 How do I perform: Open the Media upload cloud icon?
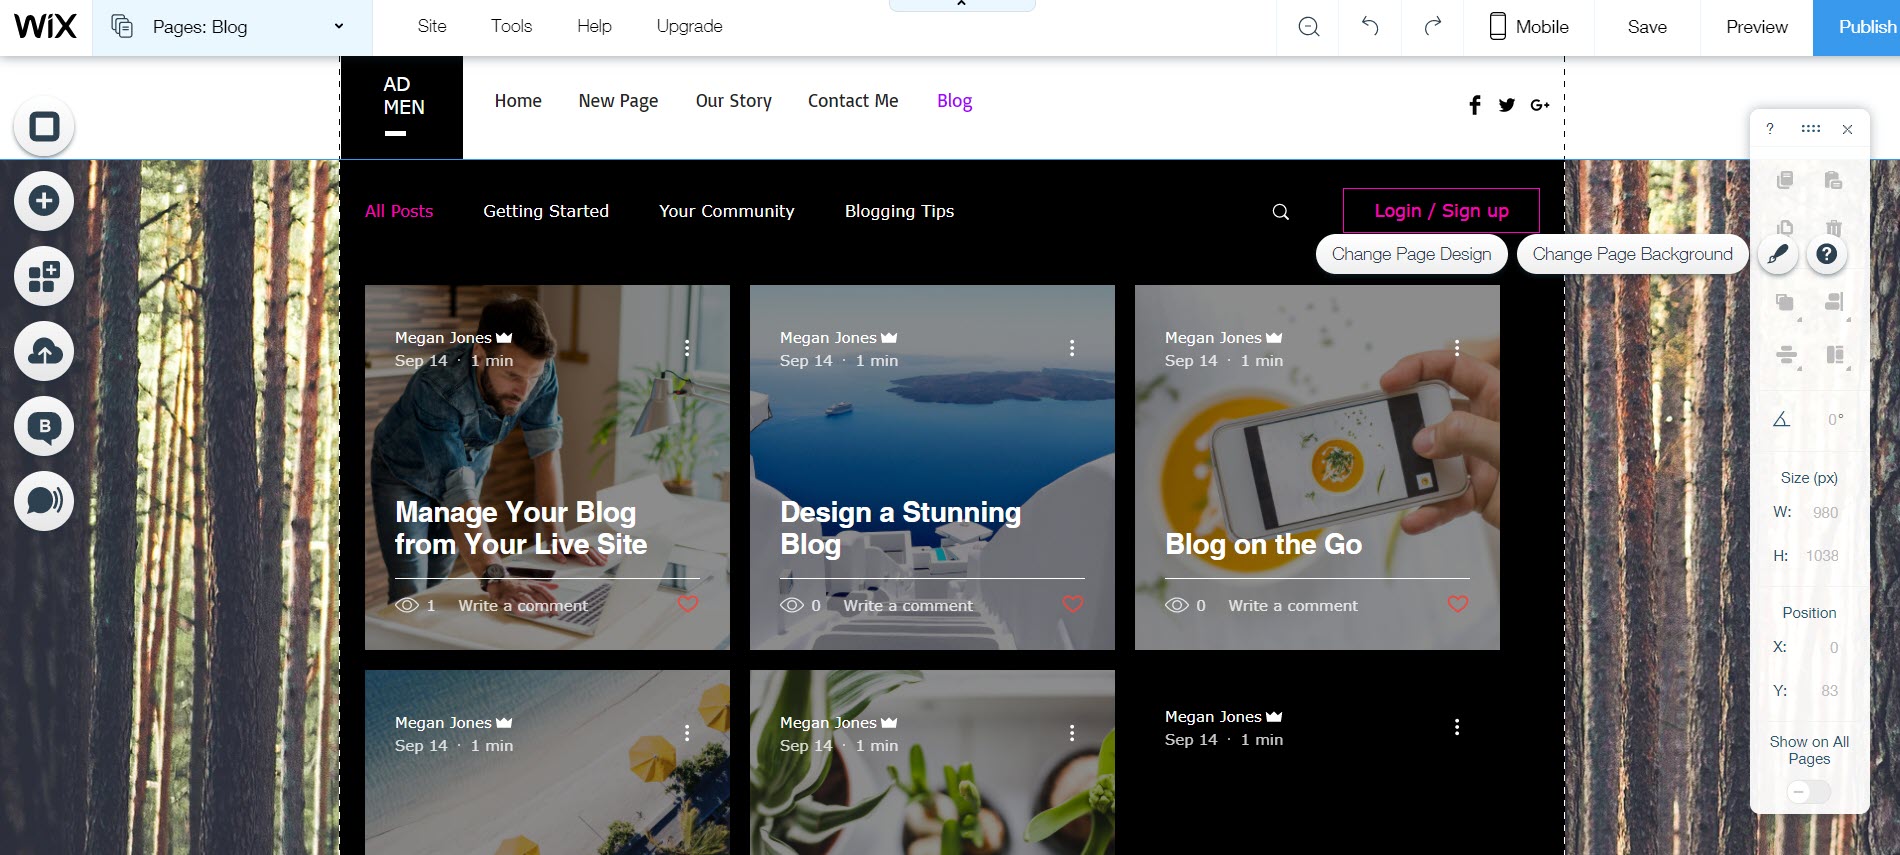coord(44,351)
